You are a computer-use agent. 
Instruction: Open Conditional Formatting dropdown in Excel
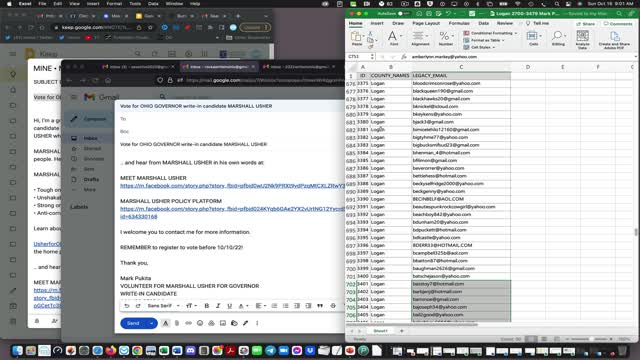(x=490, y=33)
